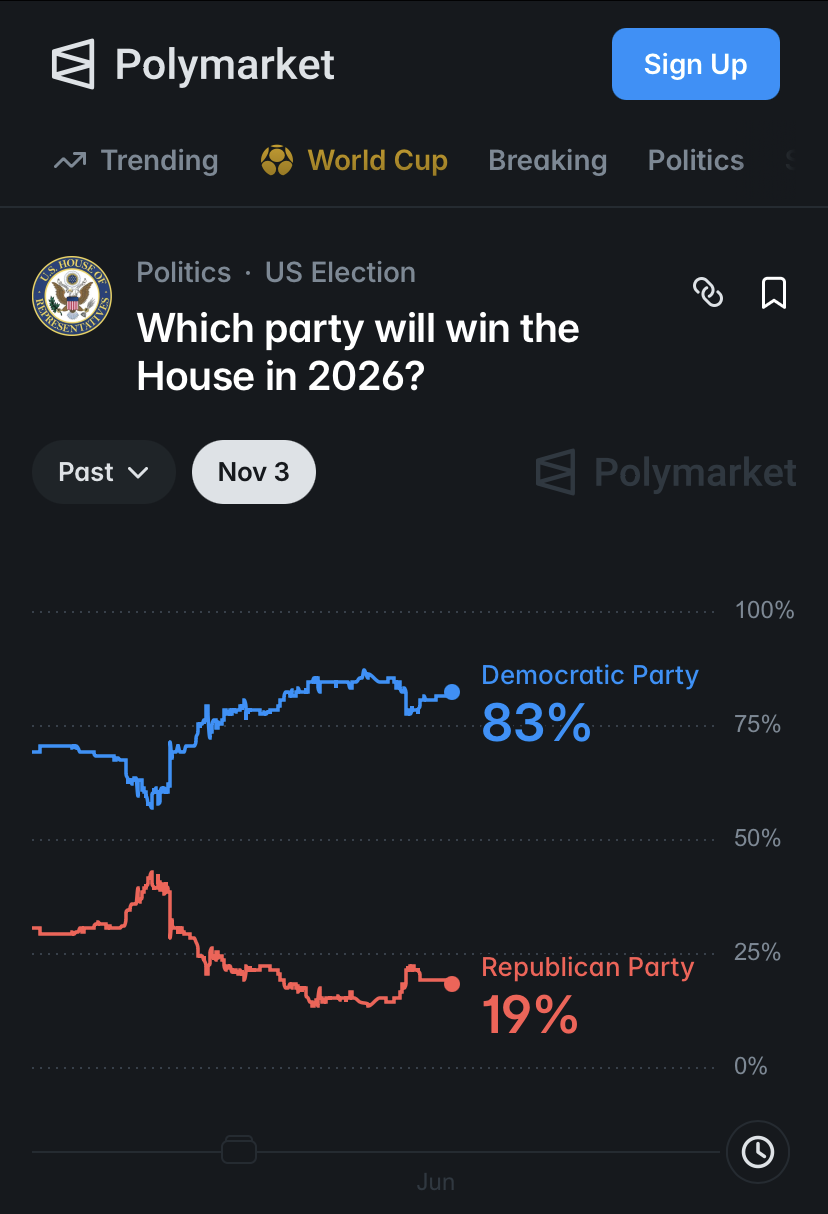Click the chart timeline slider handle
Image resolution: width=828 pixels, height=1214 pixels.
click(239, 1151)
